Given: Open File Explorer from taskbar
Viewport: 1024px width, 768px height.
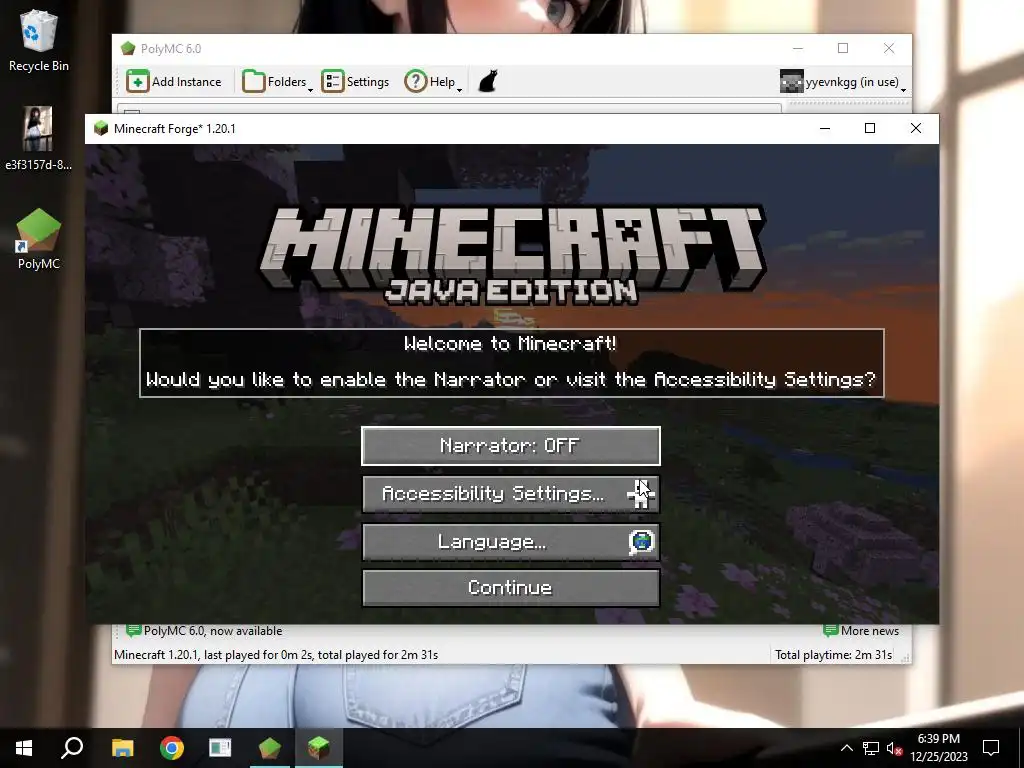Looking at the screenshot, I should pos(122,748).
